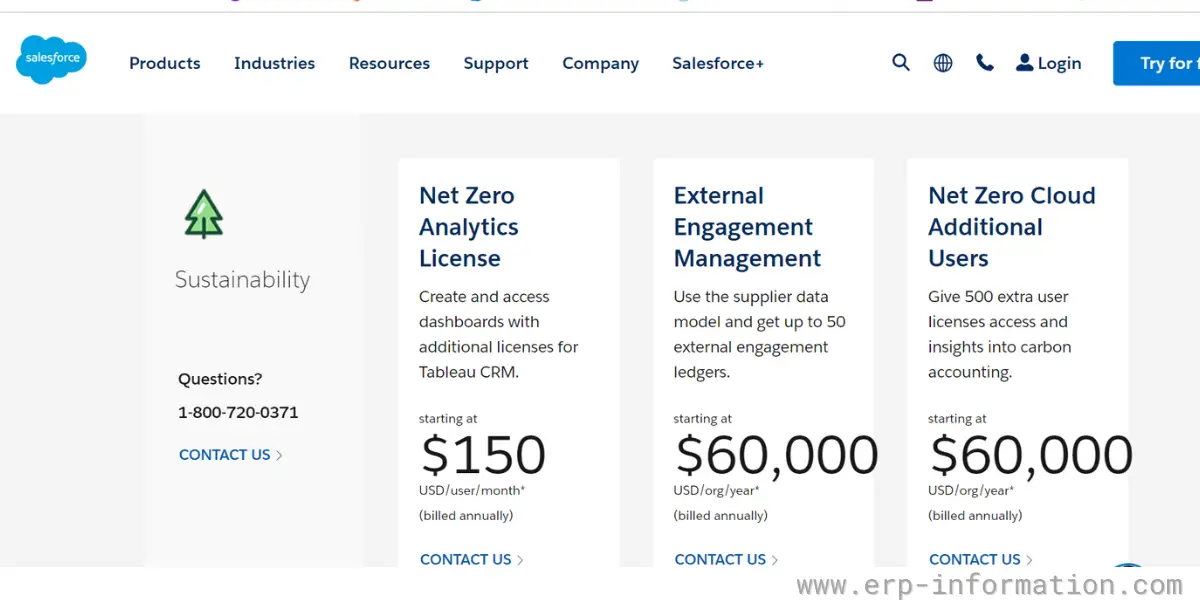Click the Login text link

coord(1059,63)
